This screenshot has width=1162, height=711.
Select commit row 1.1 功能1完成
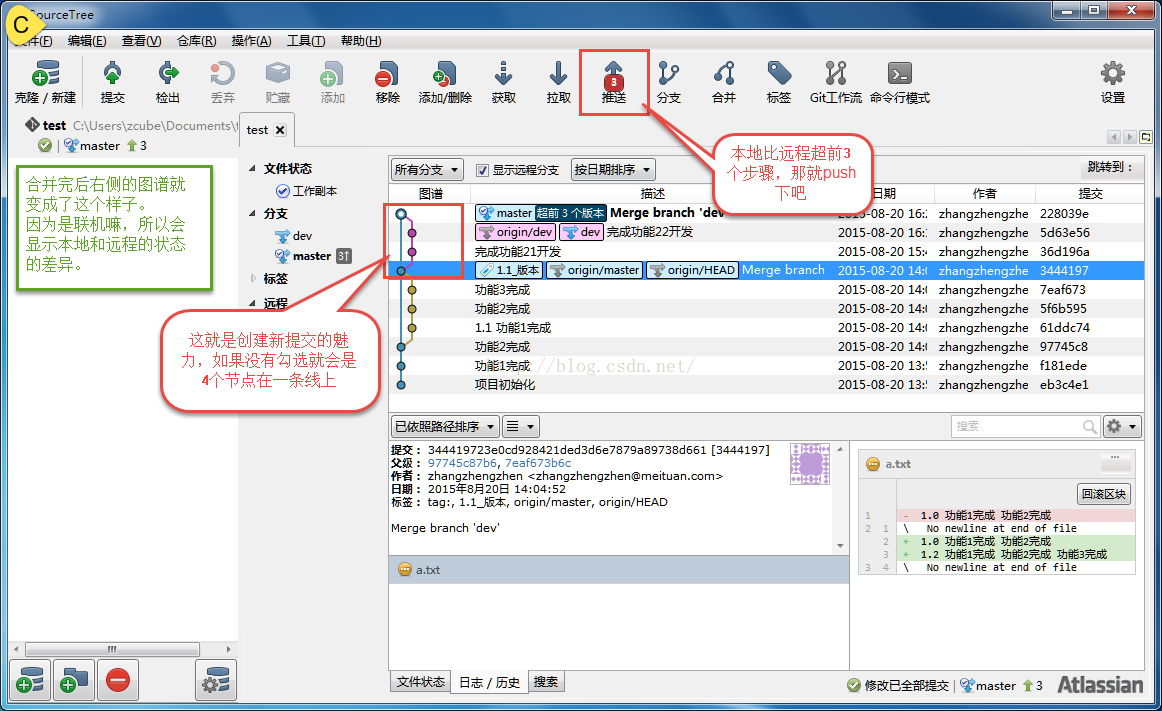pos(766,328)
